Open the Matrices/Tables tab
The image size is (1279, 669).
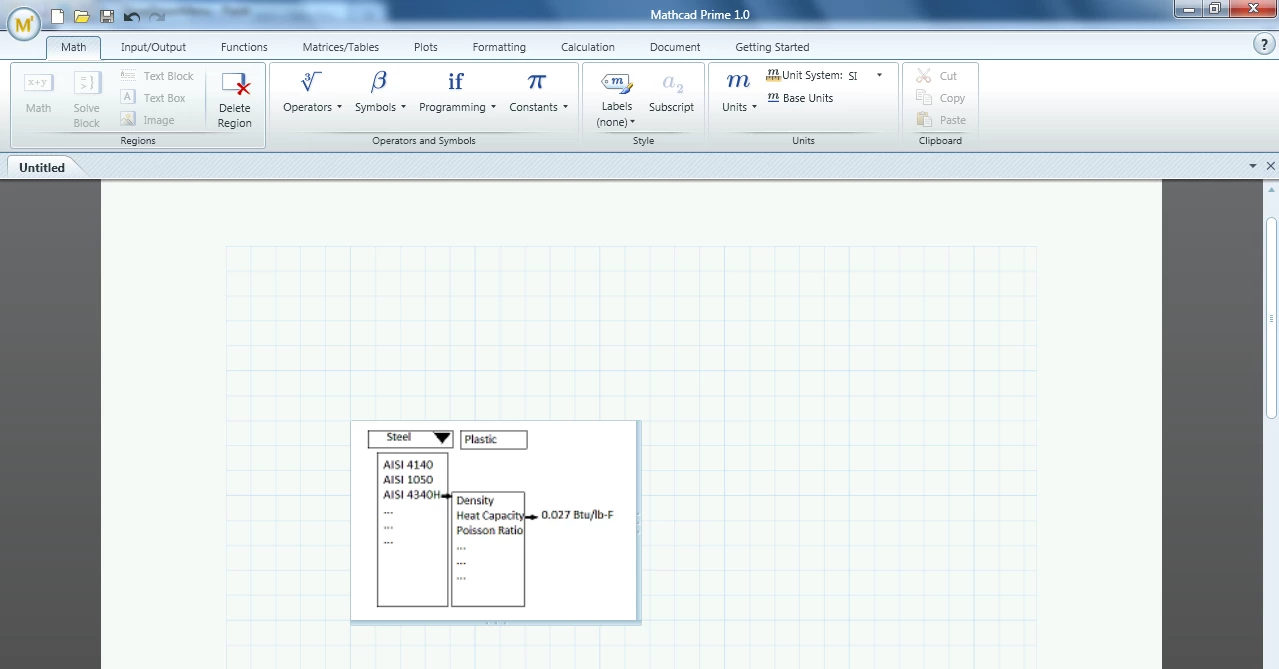point(341,47)
